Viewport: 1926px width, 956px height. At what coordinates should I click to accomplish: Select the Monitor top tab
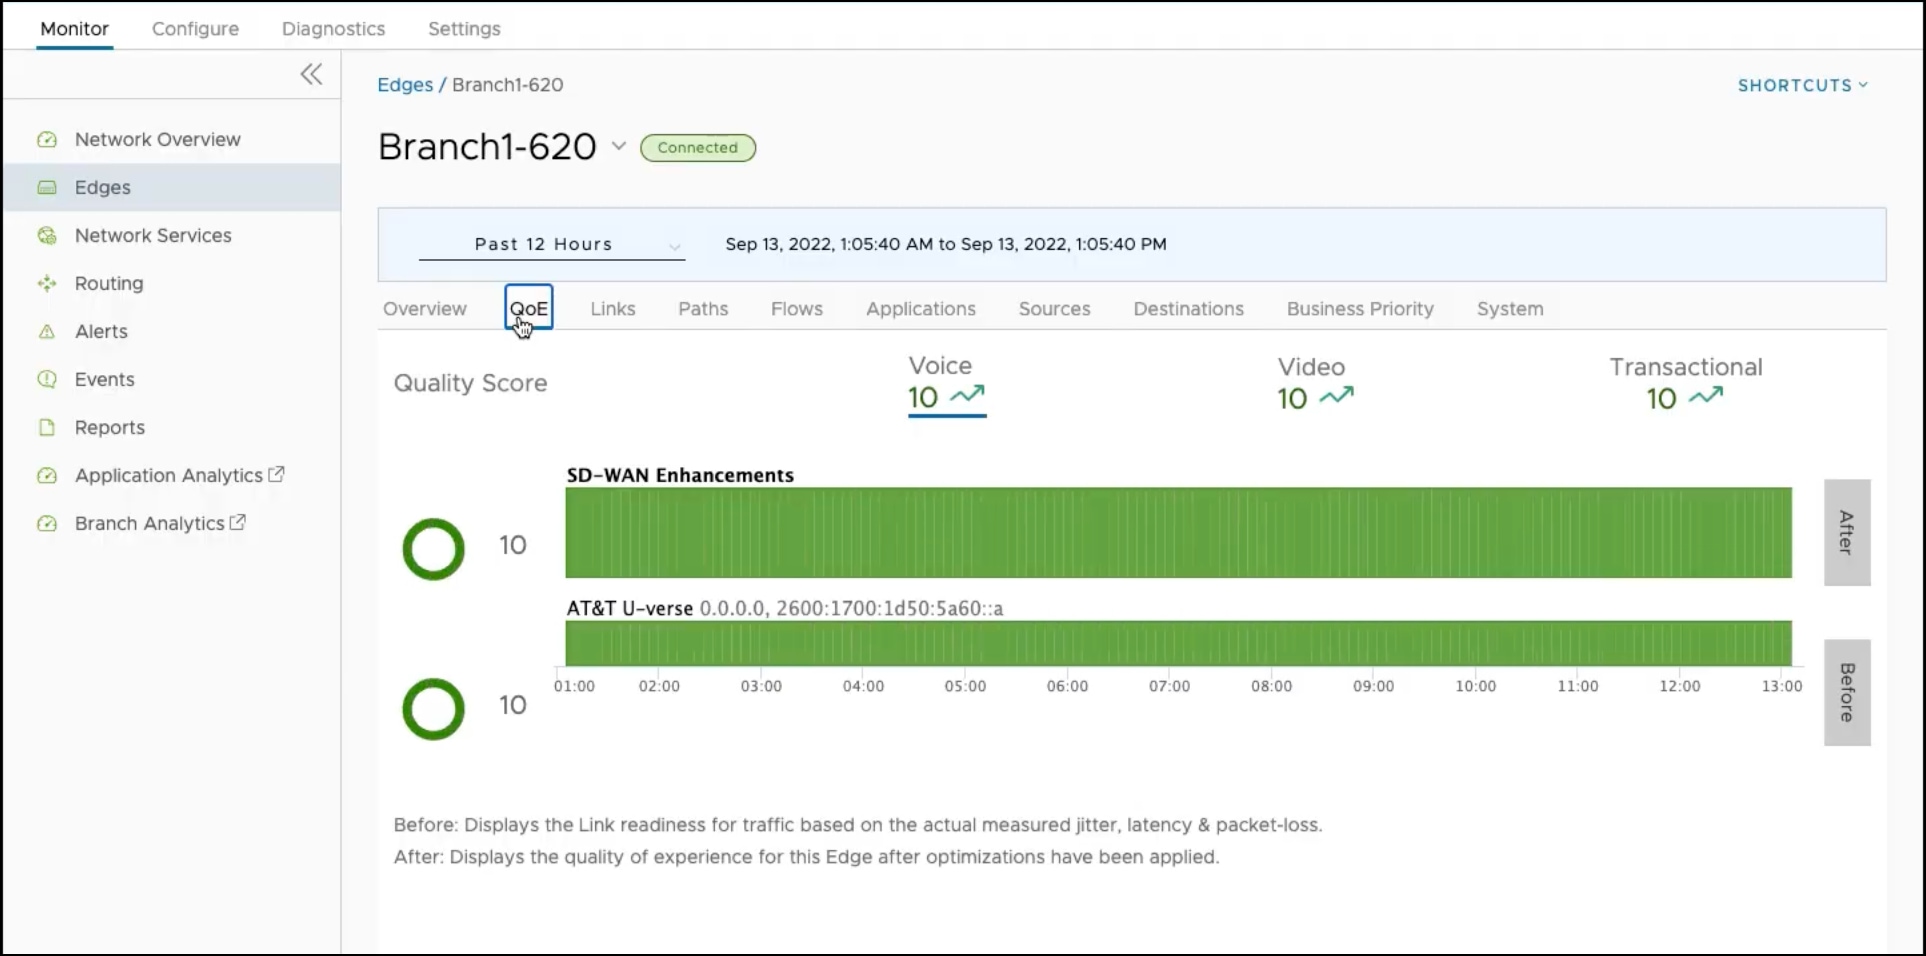click(74, 29)
